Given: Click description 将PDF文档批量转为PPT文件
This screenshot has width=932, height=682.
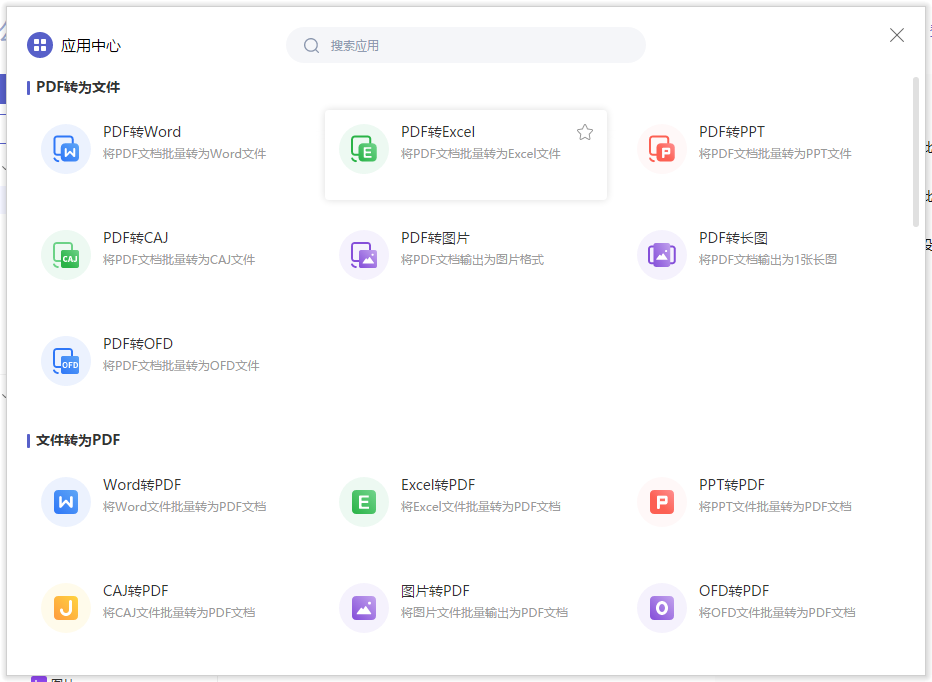Looking at the screenshot, I should pos(775,154).
